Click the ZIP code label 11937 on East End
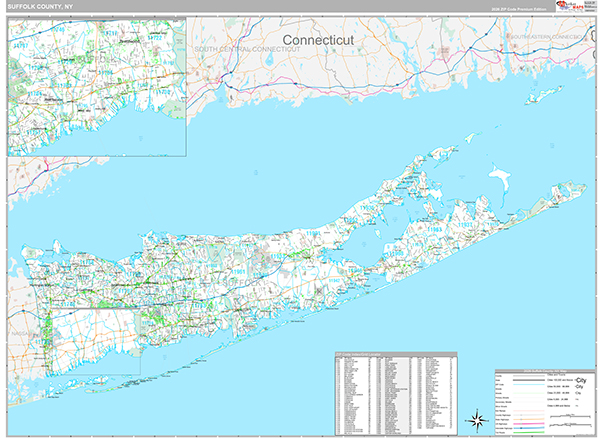The image size is (600, 438). click(465, 225)
